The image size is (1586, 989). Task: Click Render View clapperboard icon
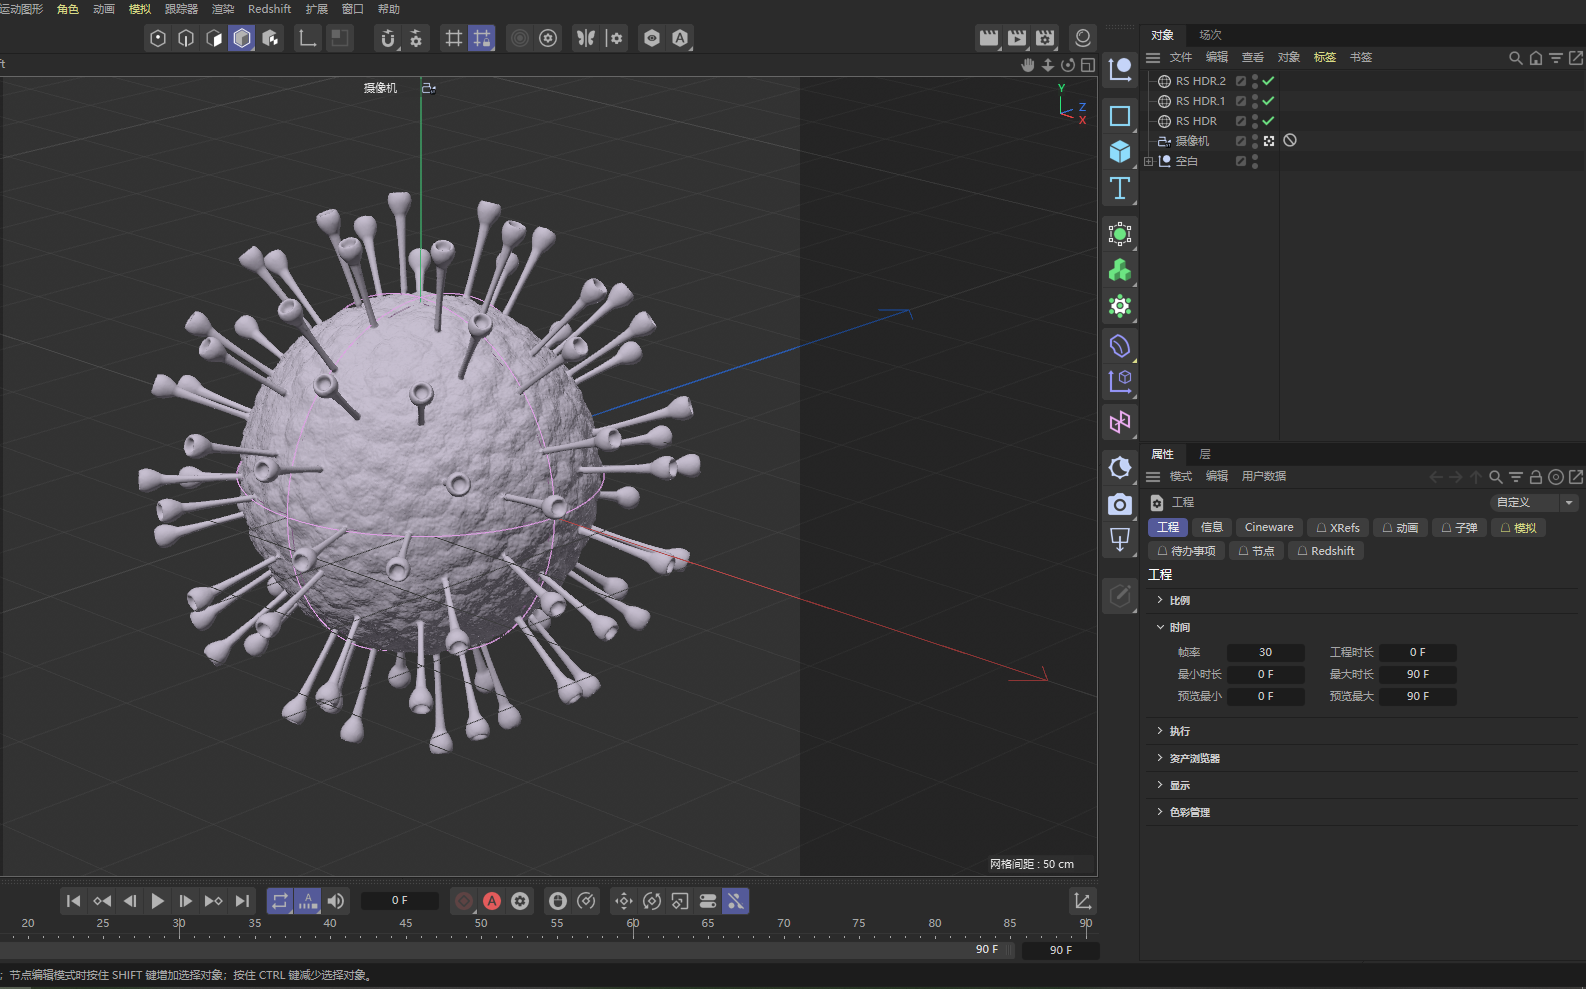click(989, 38)
